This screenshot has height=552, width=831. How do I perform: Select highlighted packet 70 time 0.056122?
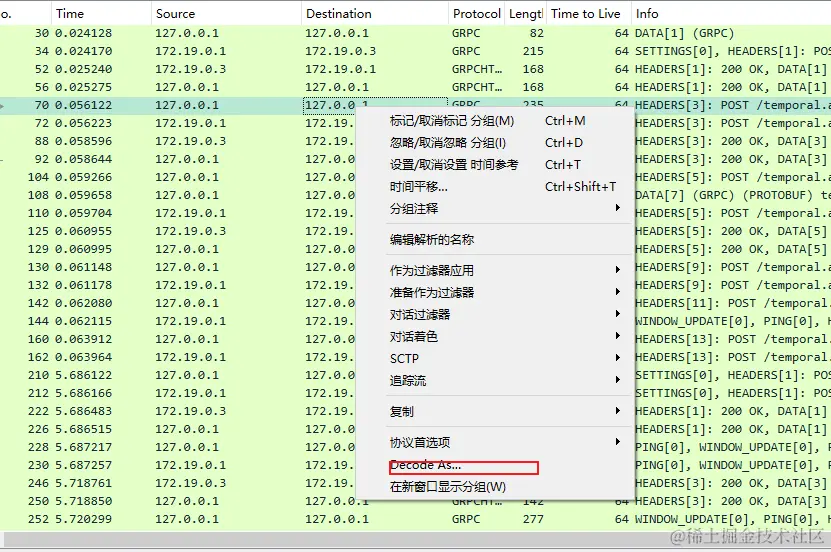point(84,105)
